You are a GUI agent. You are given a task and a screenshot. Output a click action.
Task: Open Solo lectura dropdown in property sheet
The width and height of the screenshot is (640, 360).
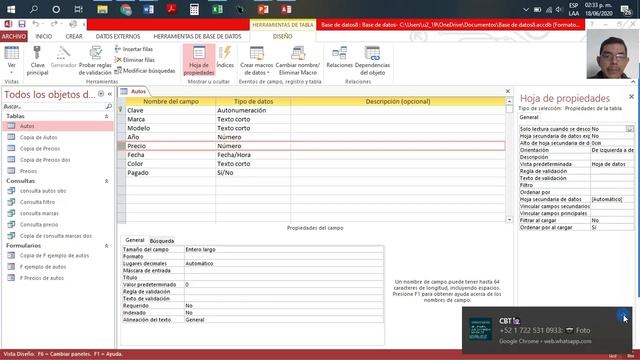pos(630,129)
